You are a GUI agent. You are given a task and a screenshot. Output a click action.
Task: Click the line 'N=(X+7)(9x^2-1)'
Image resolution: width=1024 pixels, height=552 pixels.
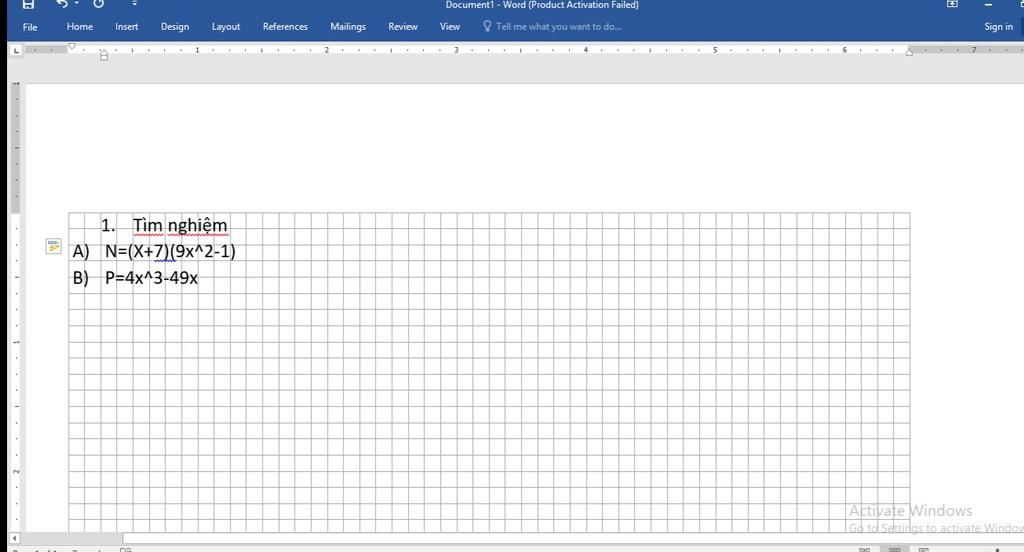pyautogui.click(x=170, y=251)
